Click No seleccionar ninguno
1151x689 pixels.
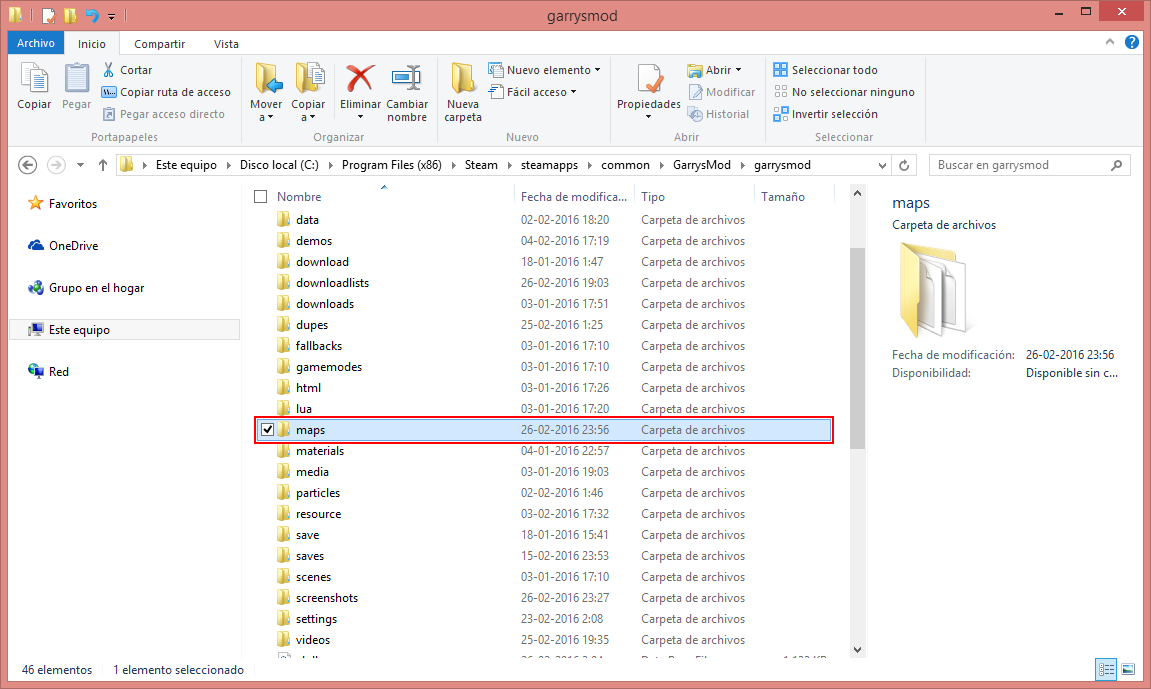tap(844, 92)
